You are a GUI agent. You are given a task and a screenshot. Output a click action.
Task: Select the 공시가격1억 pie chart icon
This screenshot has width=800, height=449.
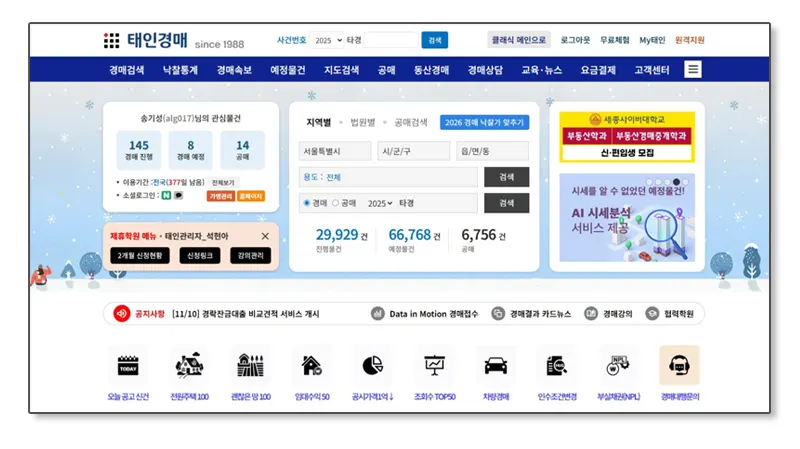pyautogui.click(x=373, y=366)
